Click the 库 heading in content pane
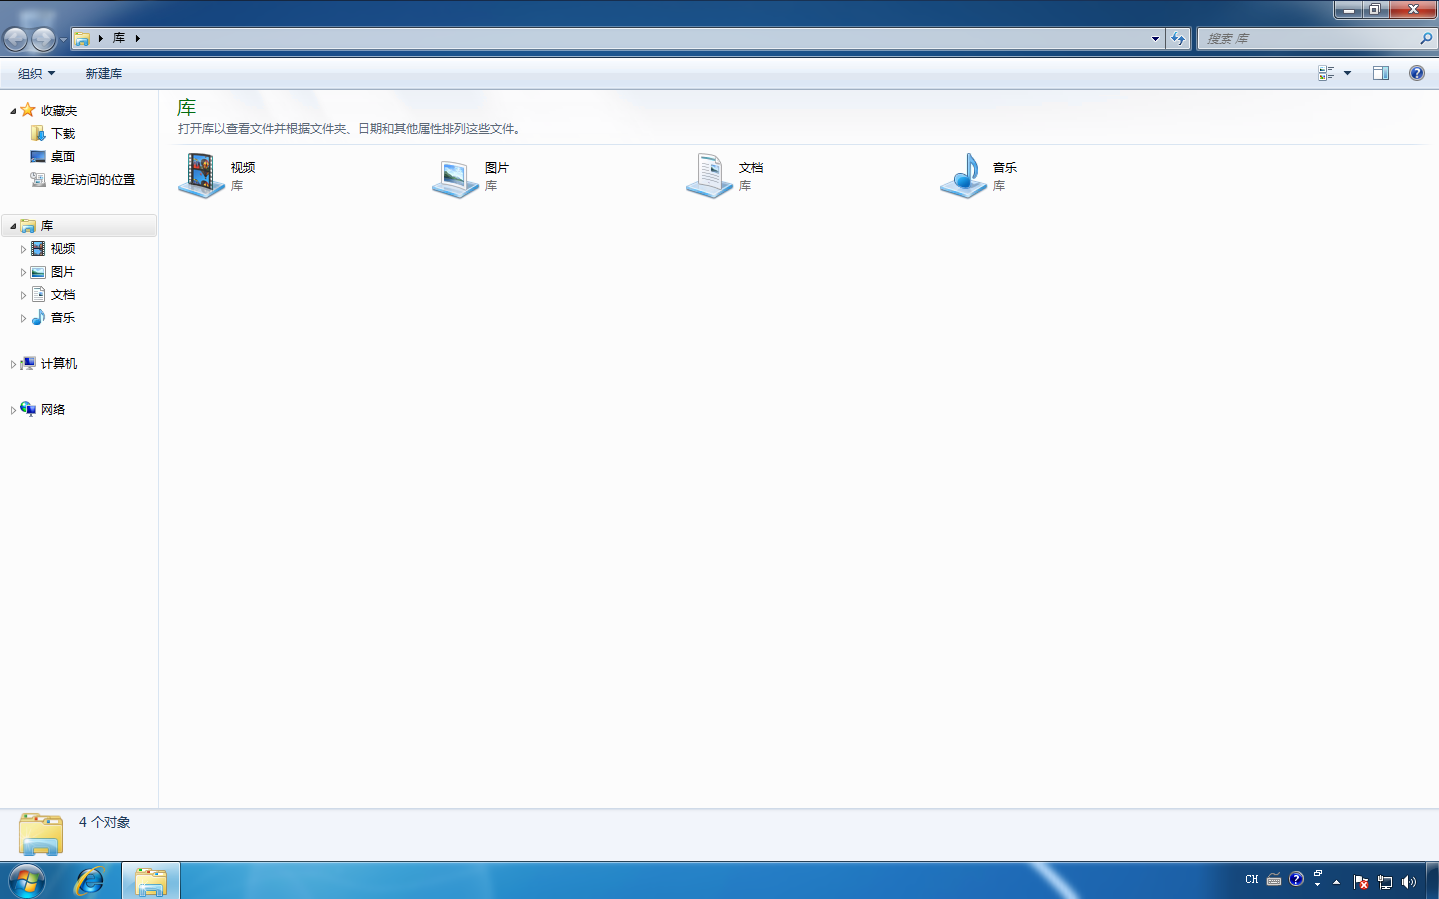This screenshot has width=1439, height=899. pyautogui.click(x=187, y=108)
